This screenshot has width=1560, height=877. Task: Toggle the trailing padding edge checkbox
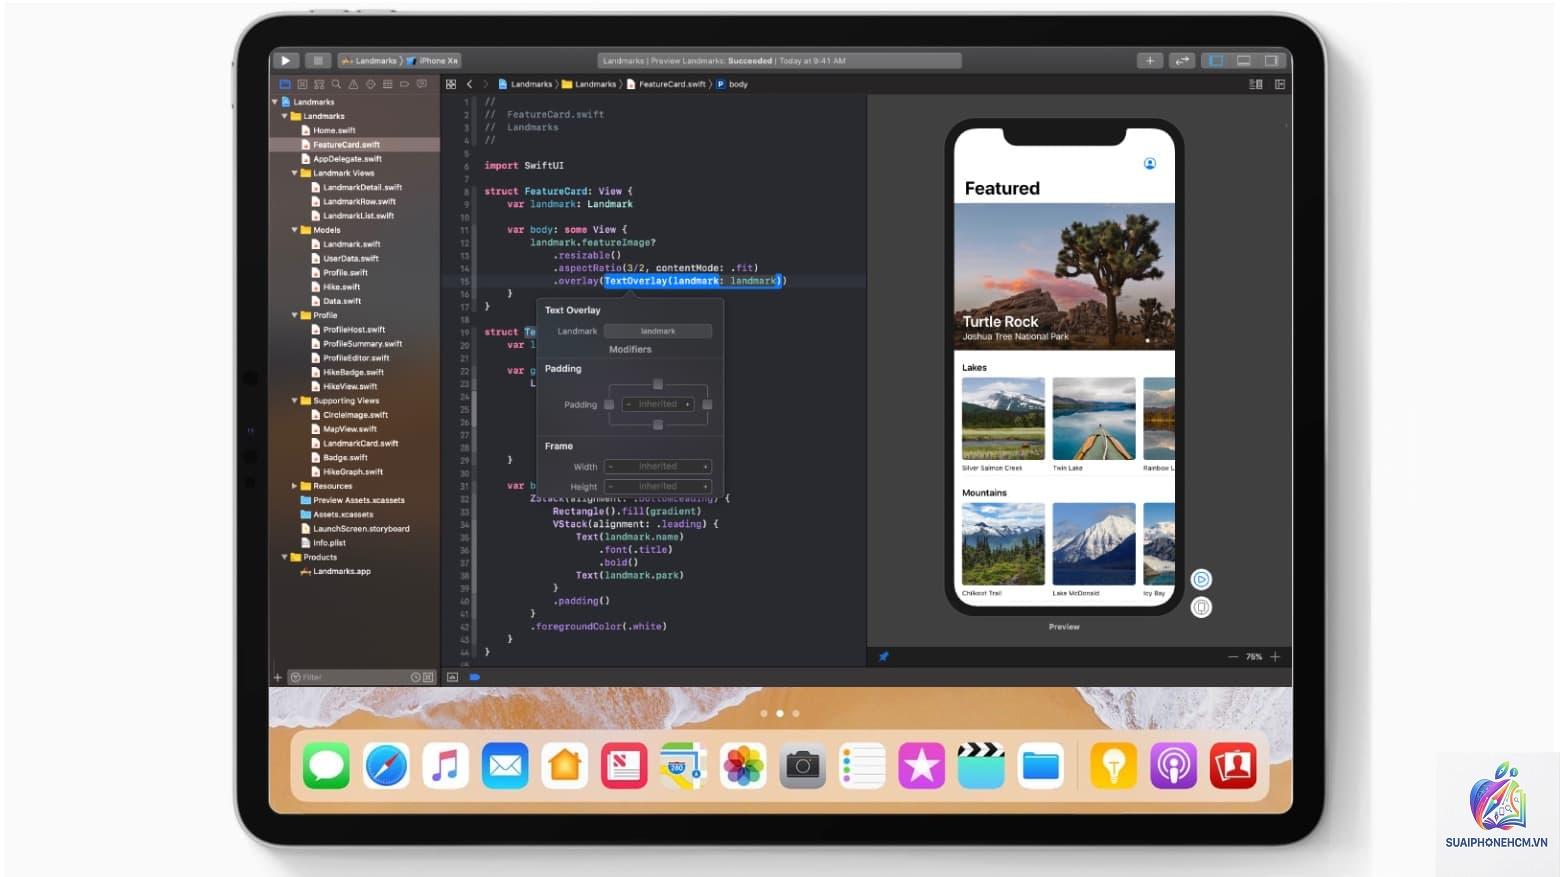(707, 405)
